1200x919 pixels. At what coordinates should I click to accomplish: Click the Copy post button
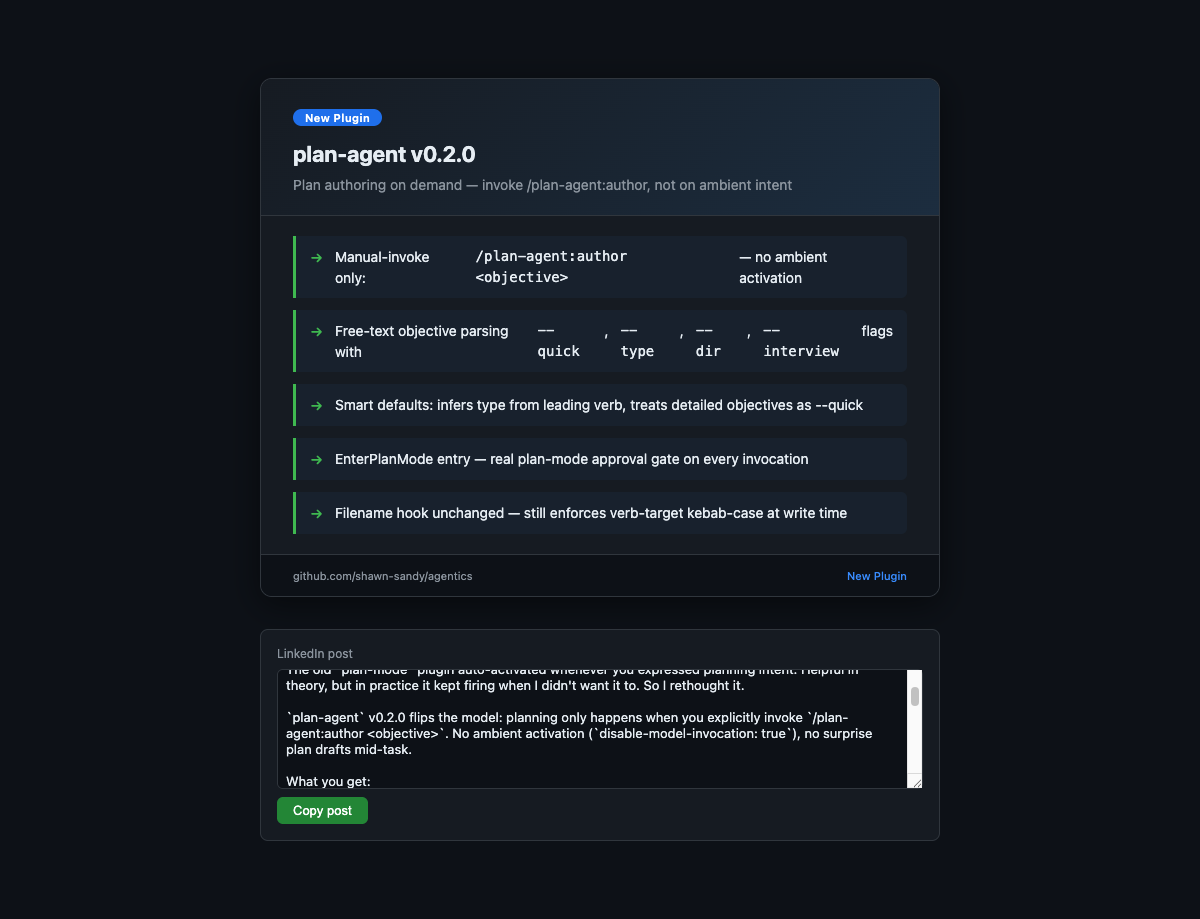[x=322, y=810]
